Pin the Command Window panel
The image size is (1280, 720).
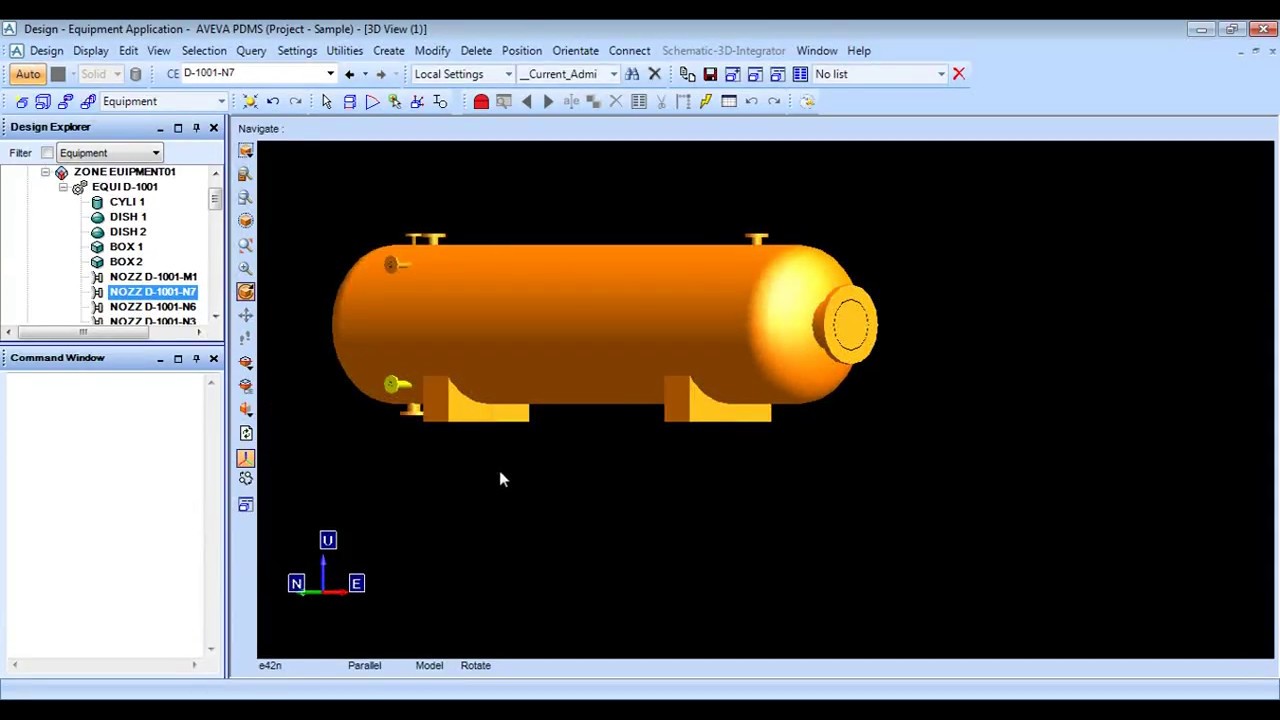196,359
